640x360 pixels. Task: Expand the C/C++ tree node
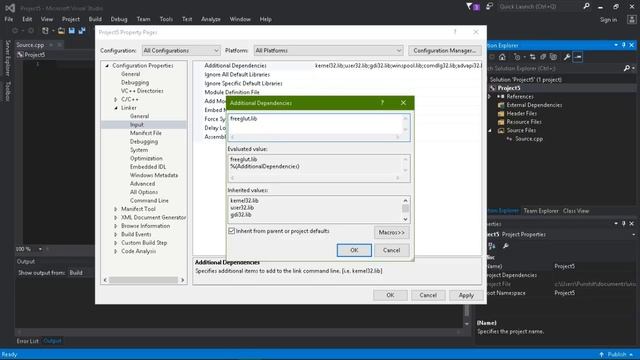click(116, 100)
